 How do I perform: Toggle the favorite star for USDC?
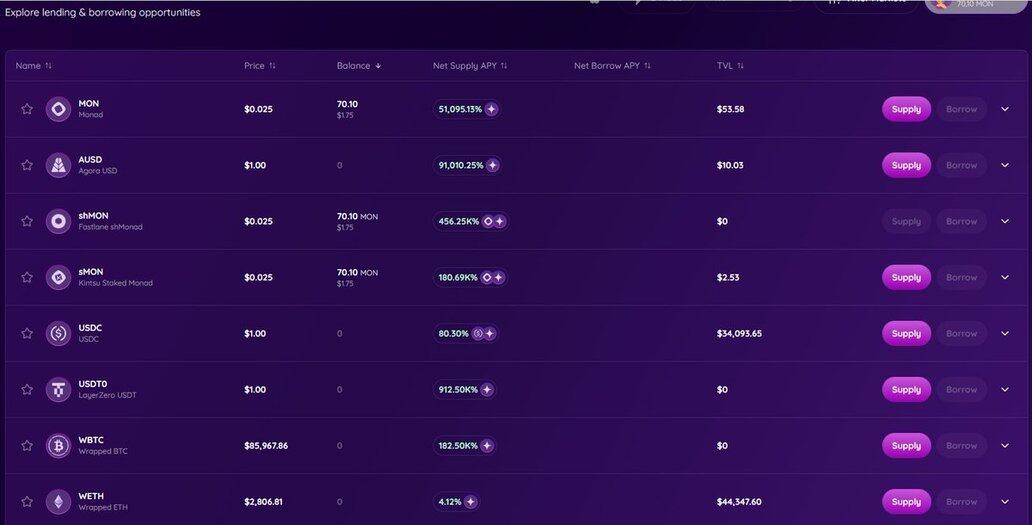pyautogui.click(x=27, y=333)
